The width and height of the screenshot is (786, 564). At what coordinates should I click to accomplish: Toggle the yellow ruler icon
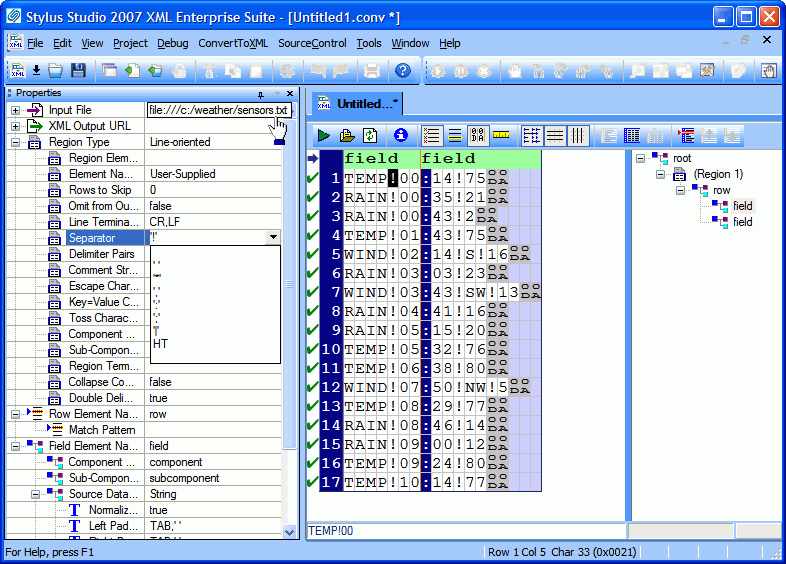click(501, 135)
